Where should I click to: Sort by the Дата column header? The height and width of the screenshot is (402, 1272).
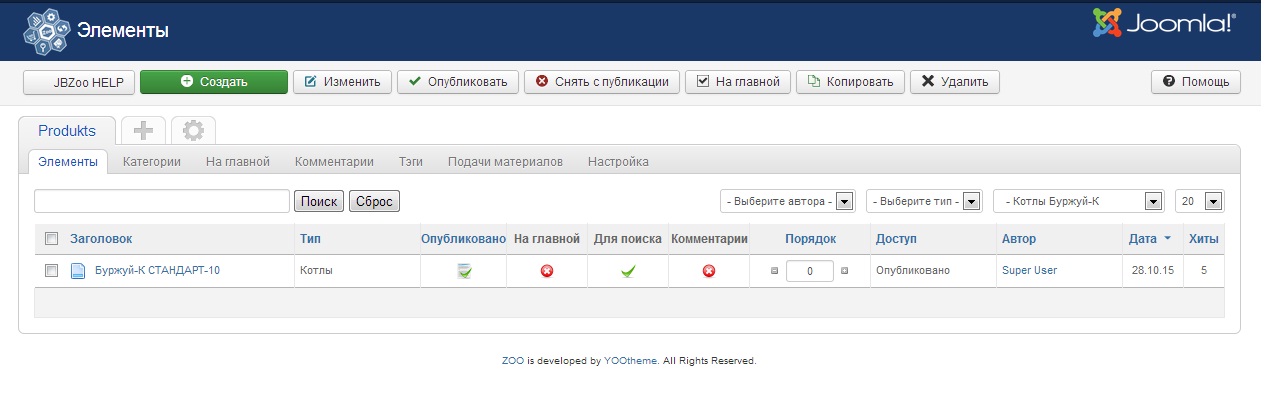pos(1142,239)
